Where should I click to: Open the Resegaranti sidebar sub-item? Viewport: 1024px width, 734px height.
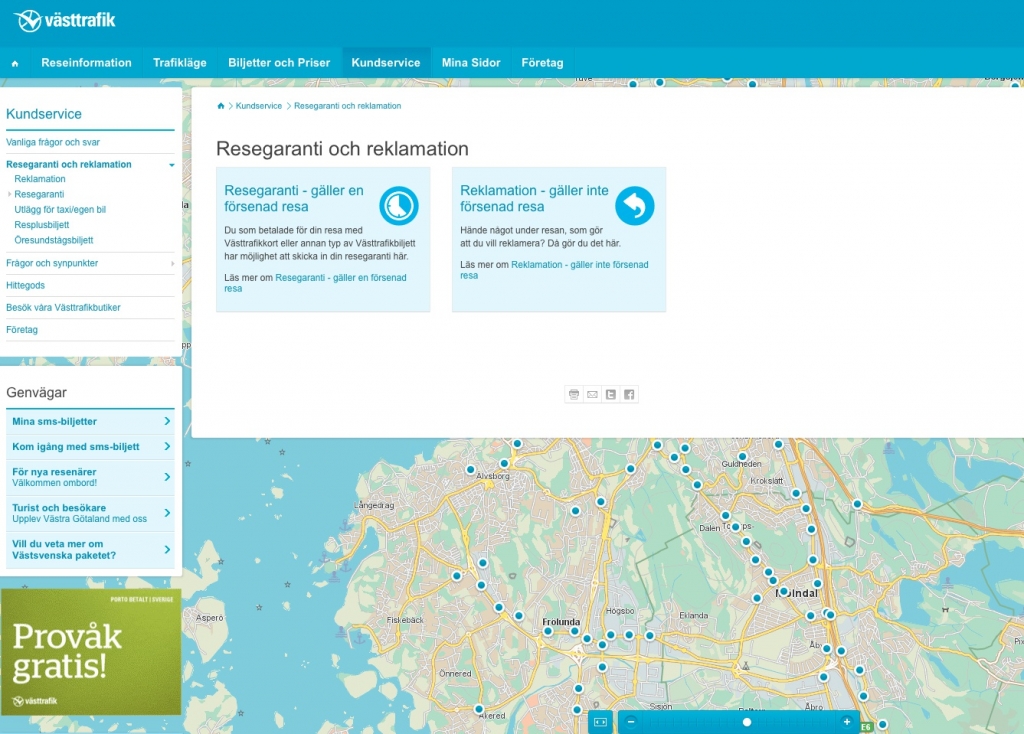click(39, 195)
